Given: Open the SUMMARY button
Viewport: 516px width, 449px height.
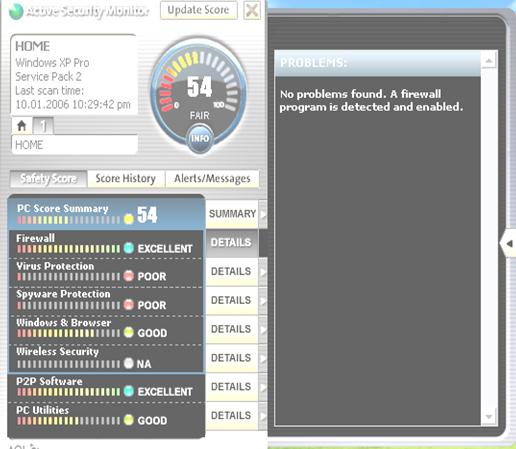Looking at the screenshot, I should [x=232, y=214].
